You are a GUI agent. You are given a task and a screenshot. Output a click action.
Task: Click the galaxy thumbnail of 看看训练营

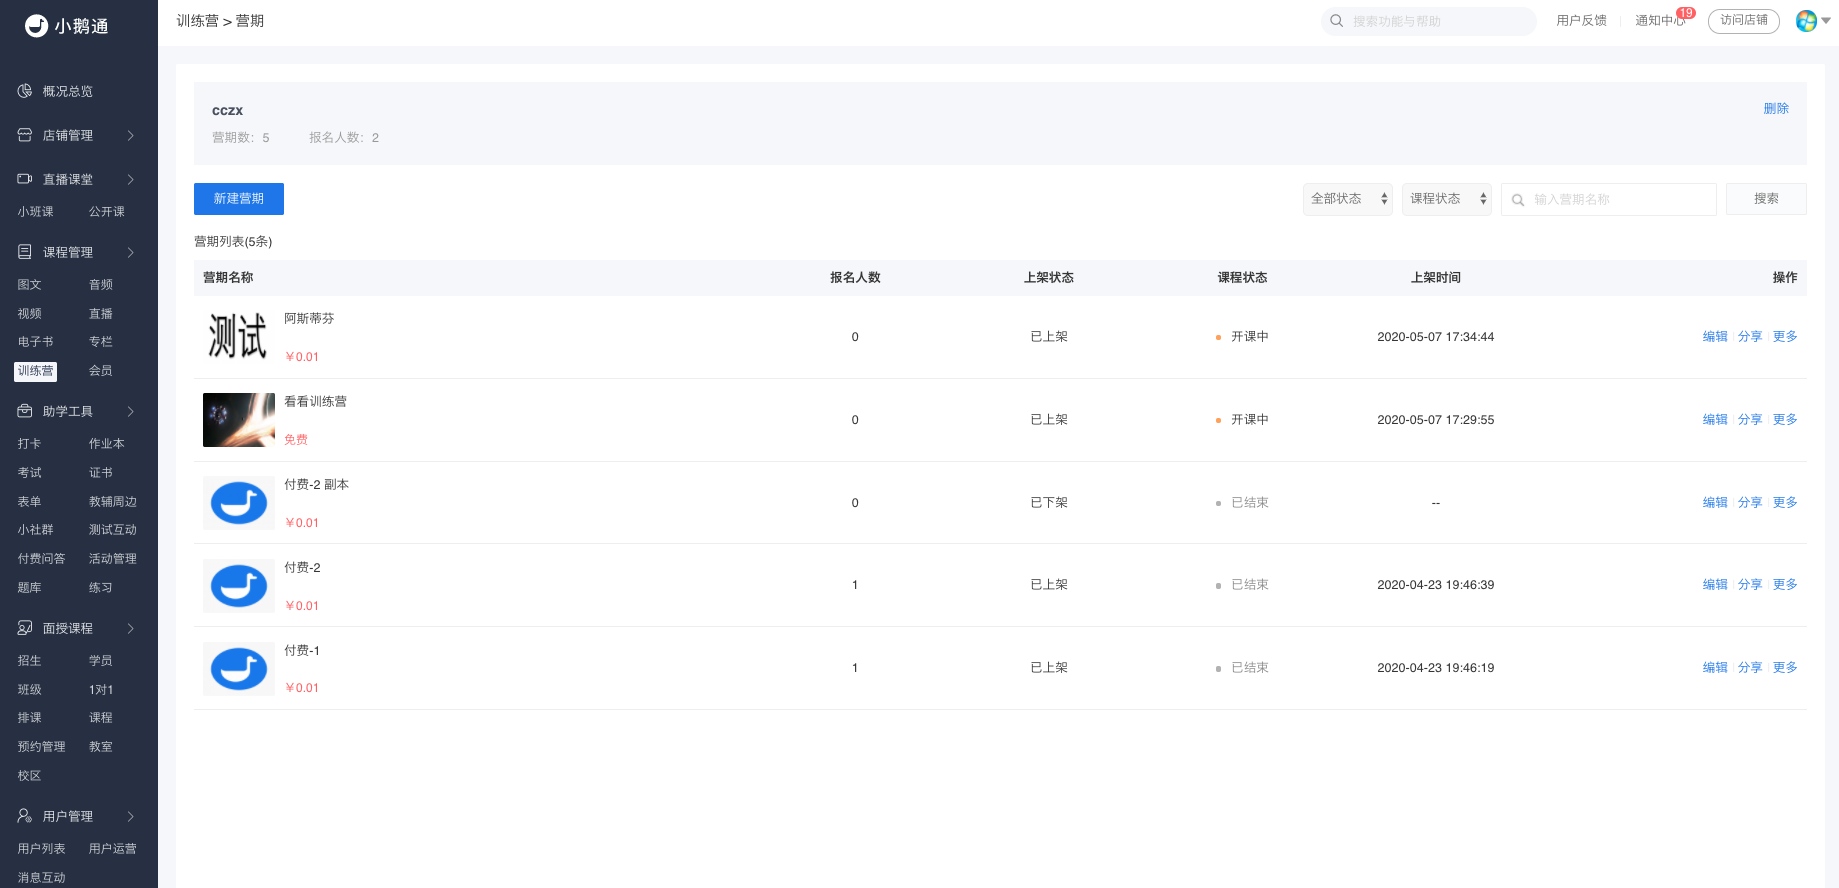tap(239, 420)
